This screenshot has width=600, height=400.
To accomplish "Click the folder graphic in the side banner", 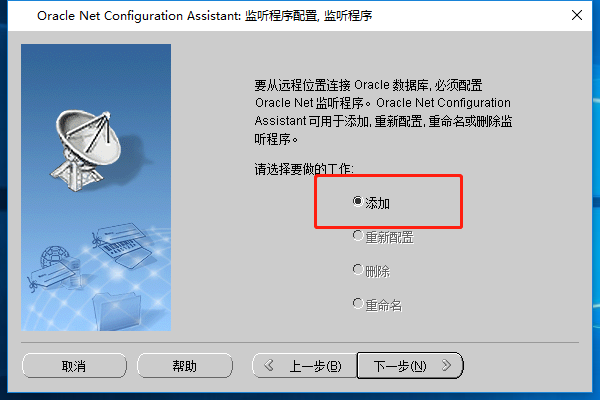I will click(117, 311).
